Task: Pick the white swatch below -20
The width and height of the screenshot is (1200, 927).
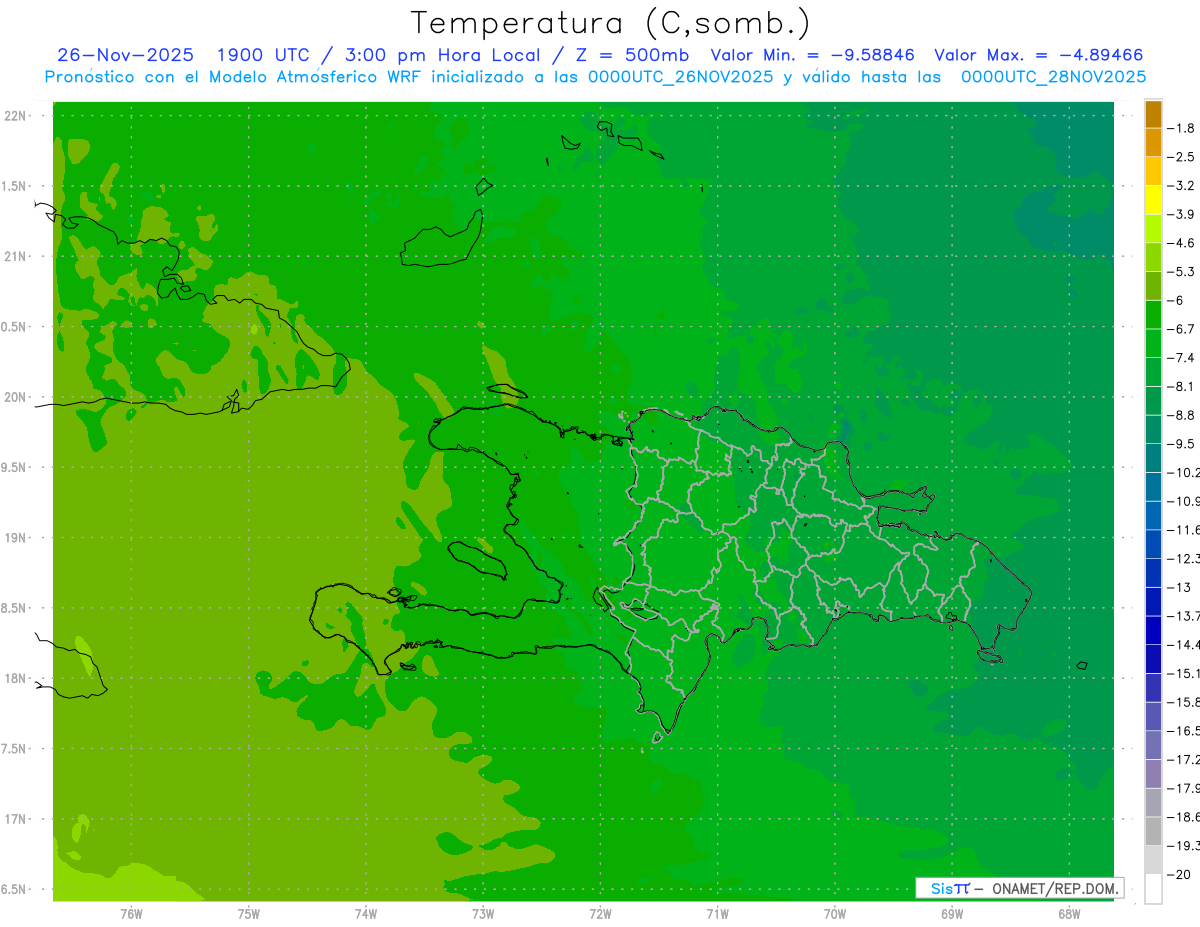Action: click(x=1153, y=889)
